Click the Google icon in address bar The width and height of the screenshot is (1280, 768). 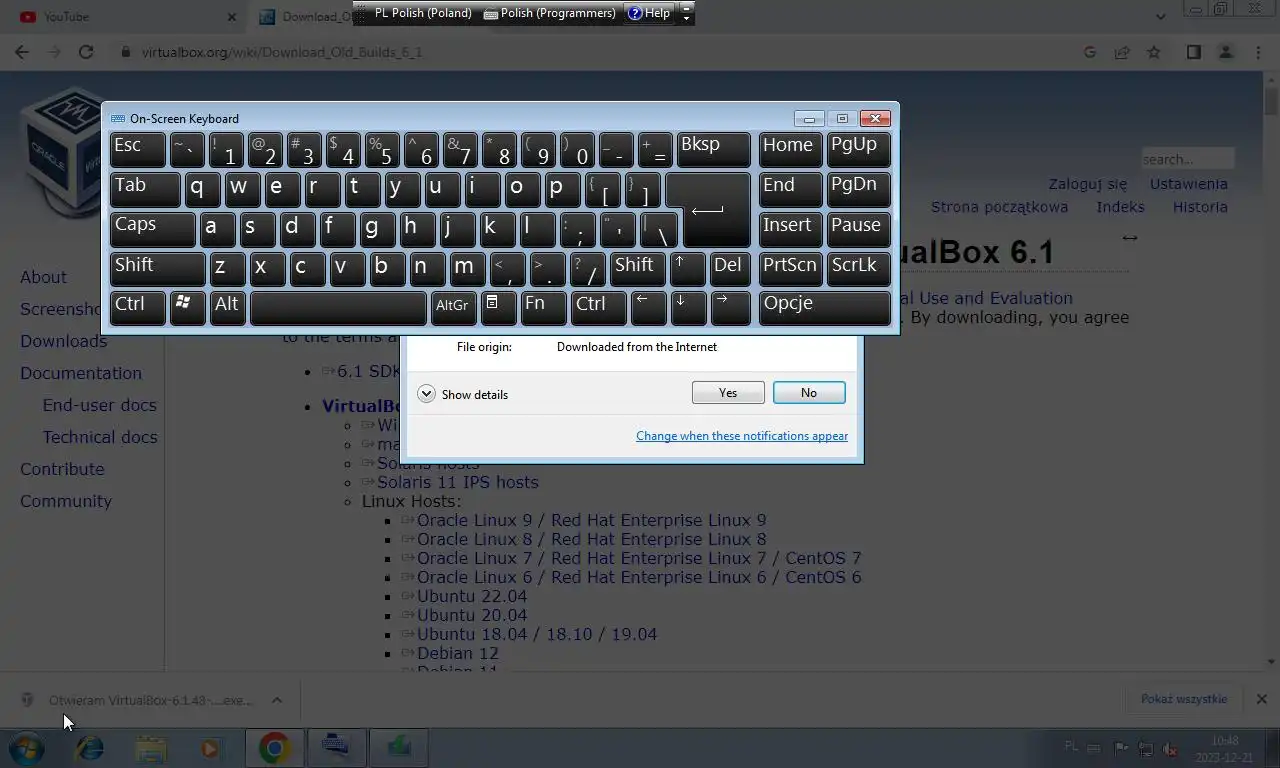[1090, 52]
